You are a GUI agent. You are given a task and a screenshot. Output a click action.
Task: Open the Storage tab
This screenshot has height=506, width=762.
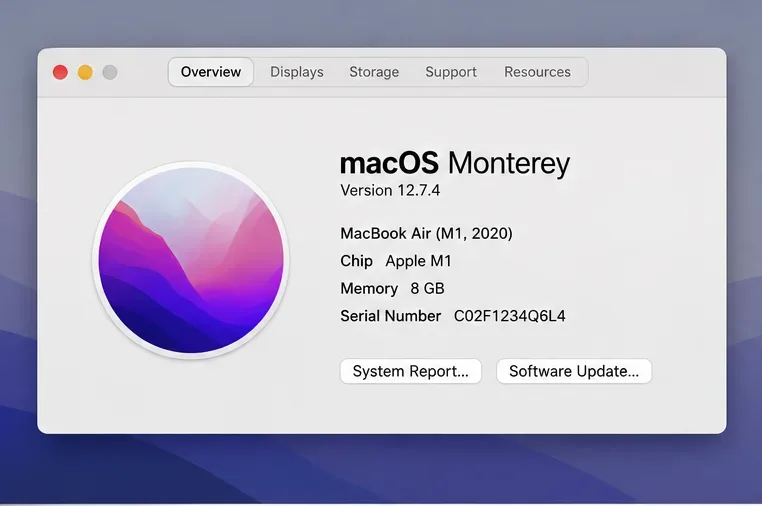coord(374,72)
